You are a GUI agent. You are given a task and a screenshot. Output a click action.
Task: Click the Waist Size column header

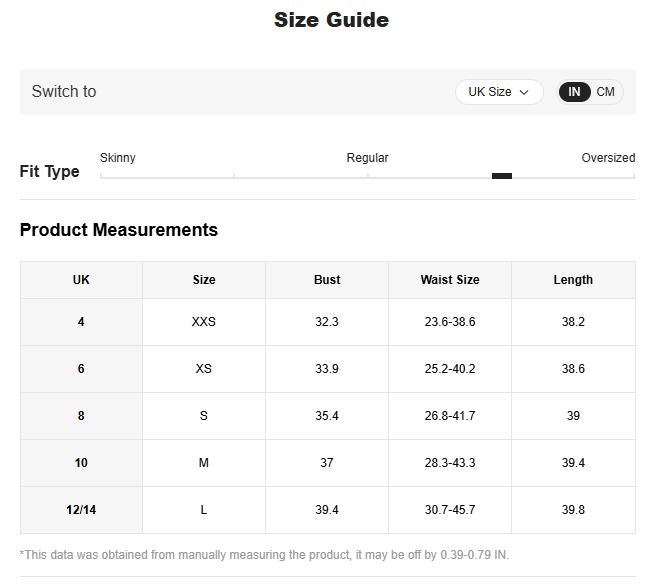pyautogui.click(x=449, y=280)
